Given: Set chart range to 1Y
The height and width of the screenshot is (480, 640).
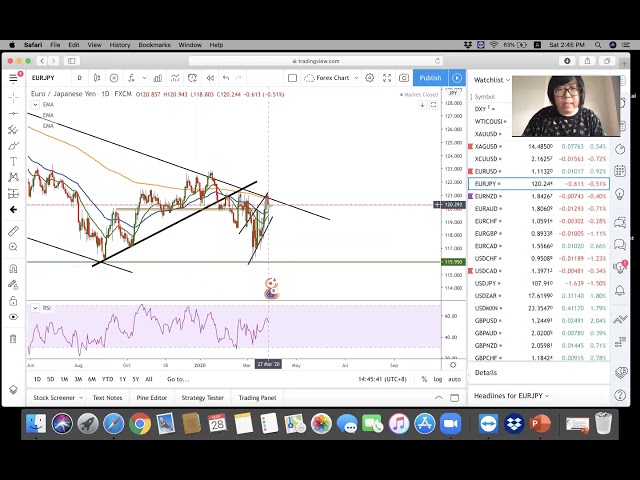Looking at the screenshot, I should 122,379.
